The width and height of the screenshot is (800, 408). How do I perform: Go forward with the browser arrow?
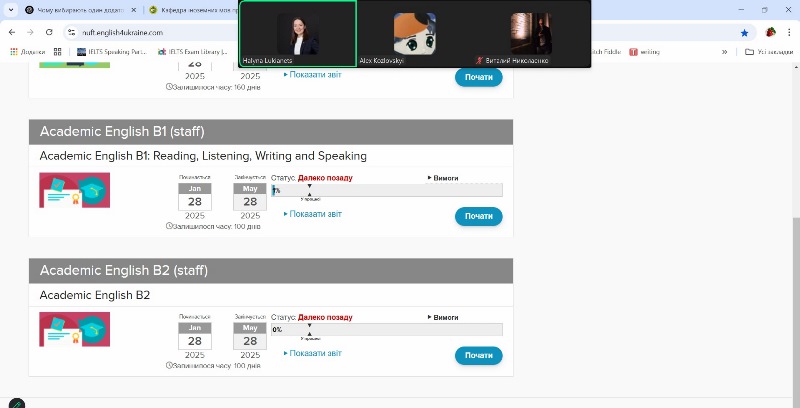click(x=30, y=32)
